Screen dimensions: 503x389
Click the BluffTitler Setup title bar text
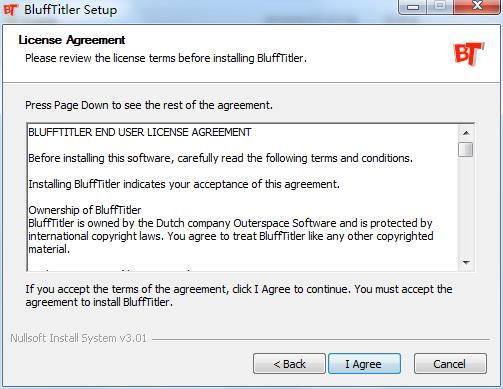click(x=71, y=10)
